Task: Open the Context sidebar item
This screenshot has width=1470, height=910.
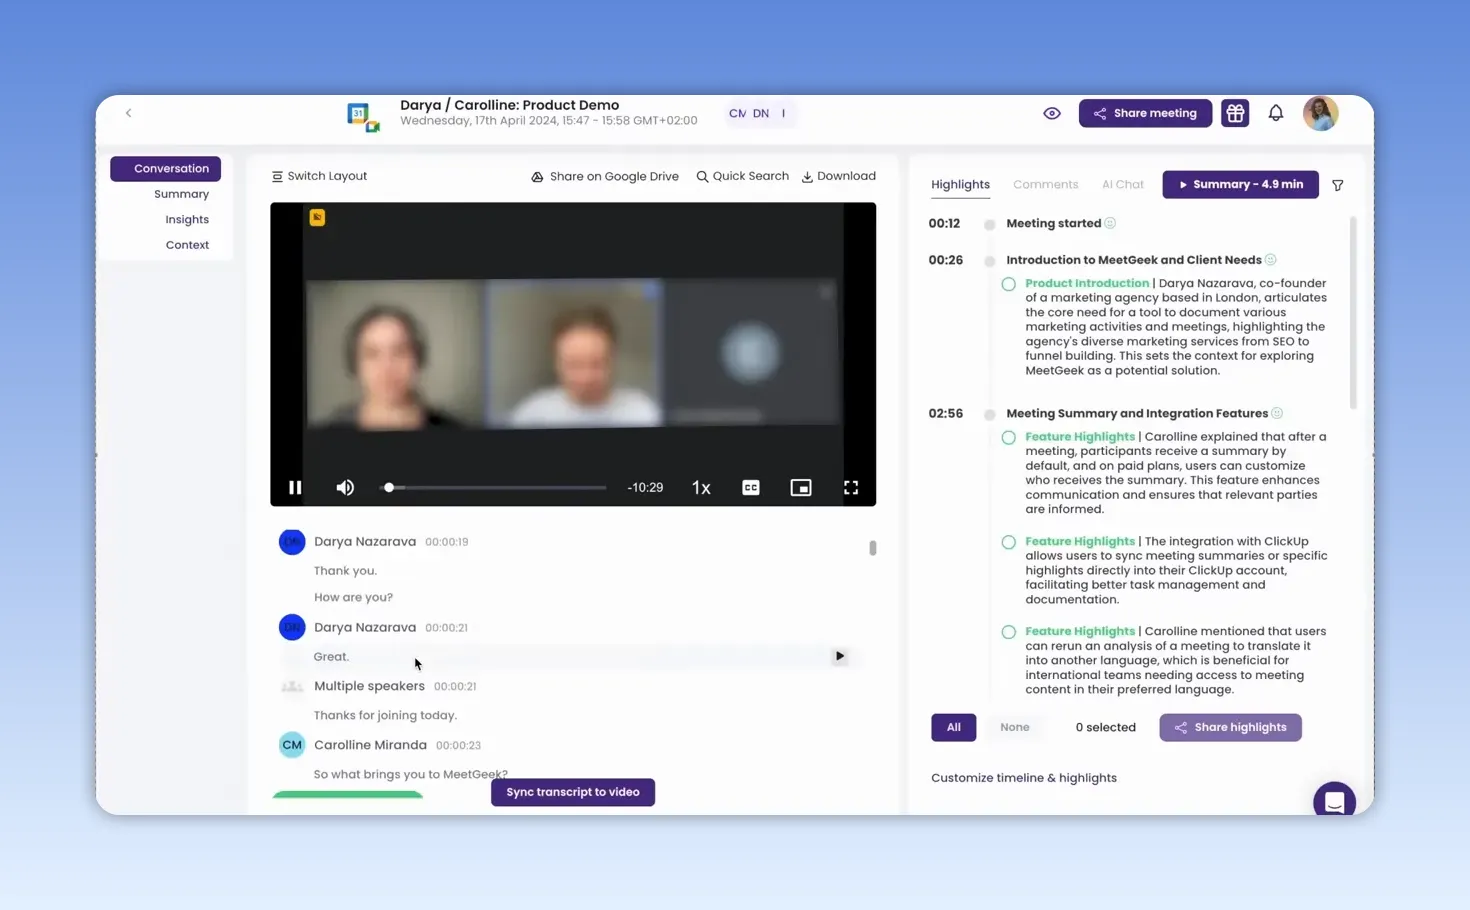Action: click(187, 245)
